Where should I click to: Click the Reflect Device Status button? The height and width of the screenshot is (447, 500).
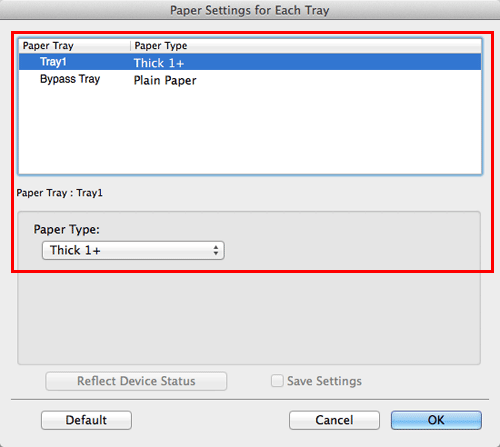click(x=136, y=381)
